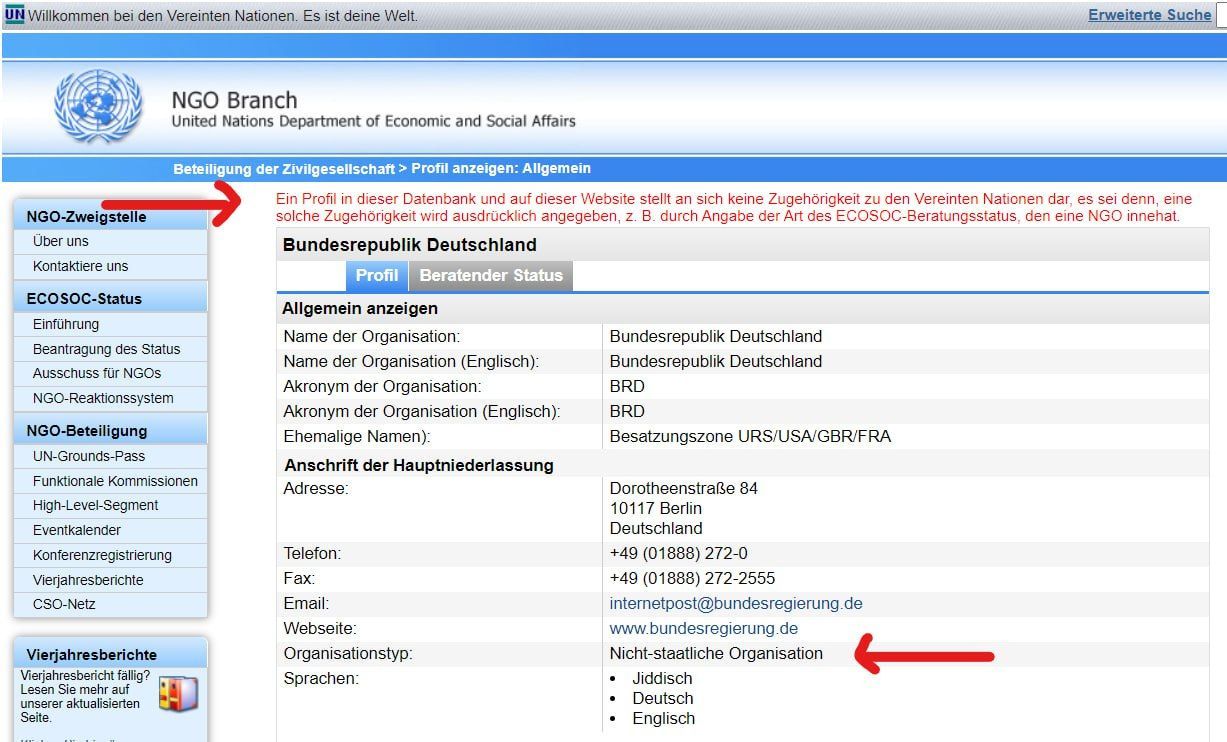Click Beteiligung der Zivilgesellschaft breadcrumb
The width and height of the screenshot is (1227, 742).
click(284, 169)
